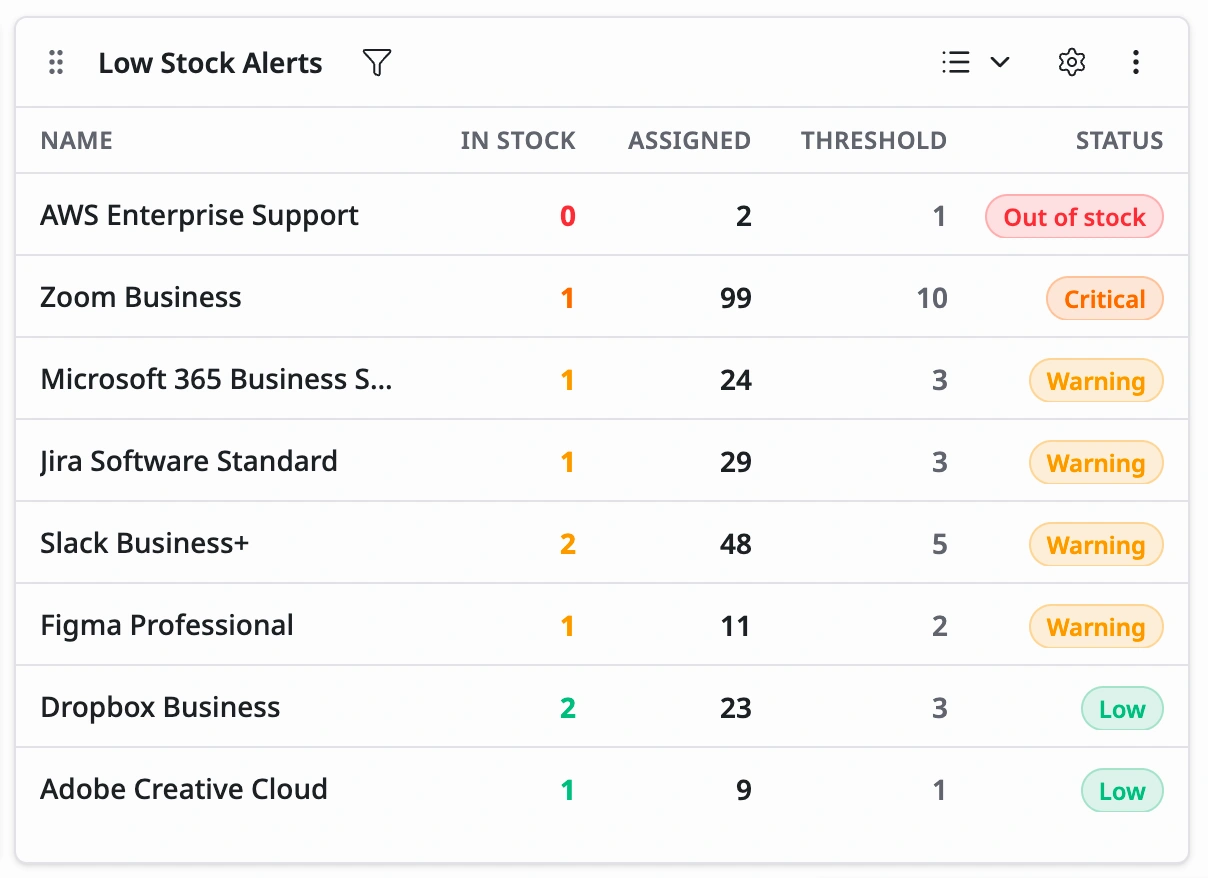Click the threshold value 5 for Slack Business+
Image resolution: width=1208 pixels, height=878 pixels.
point(939,545)
